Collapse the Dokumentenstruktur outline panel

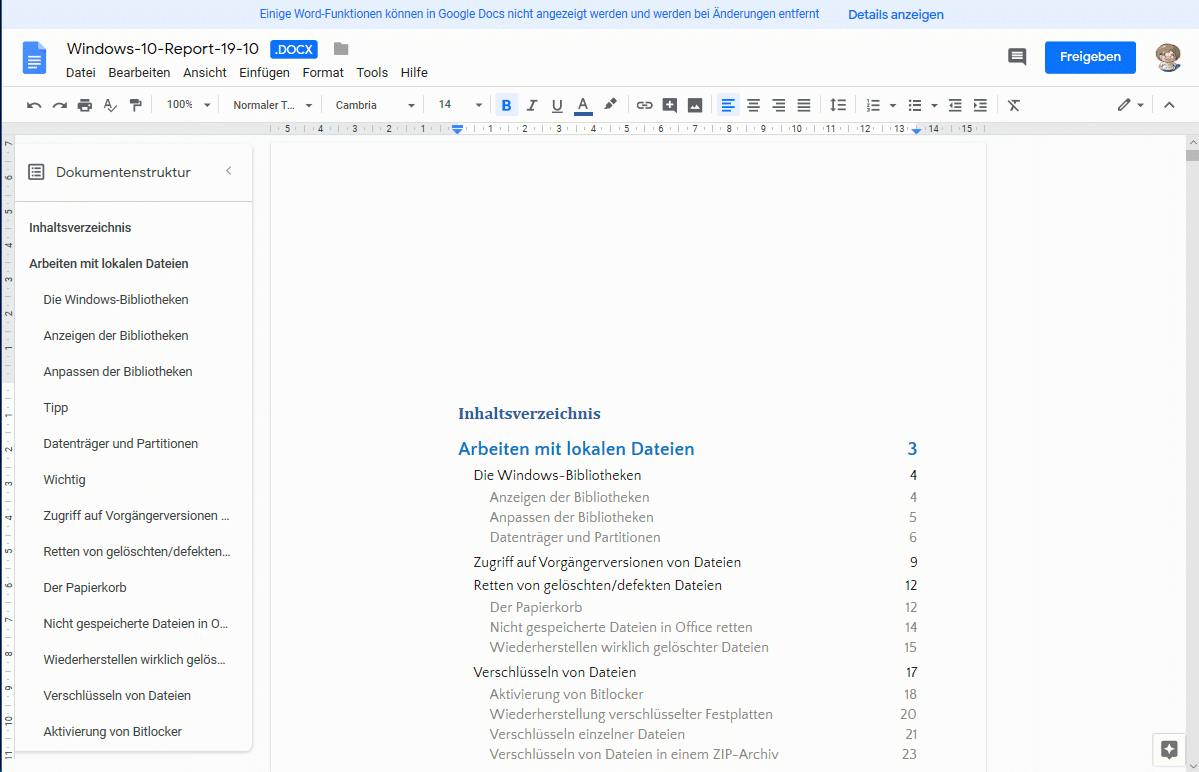point(229,171)
